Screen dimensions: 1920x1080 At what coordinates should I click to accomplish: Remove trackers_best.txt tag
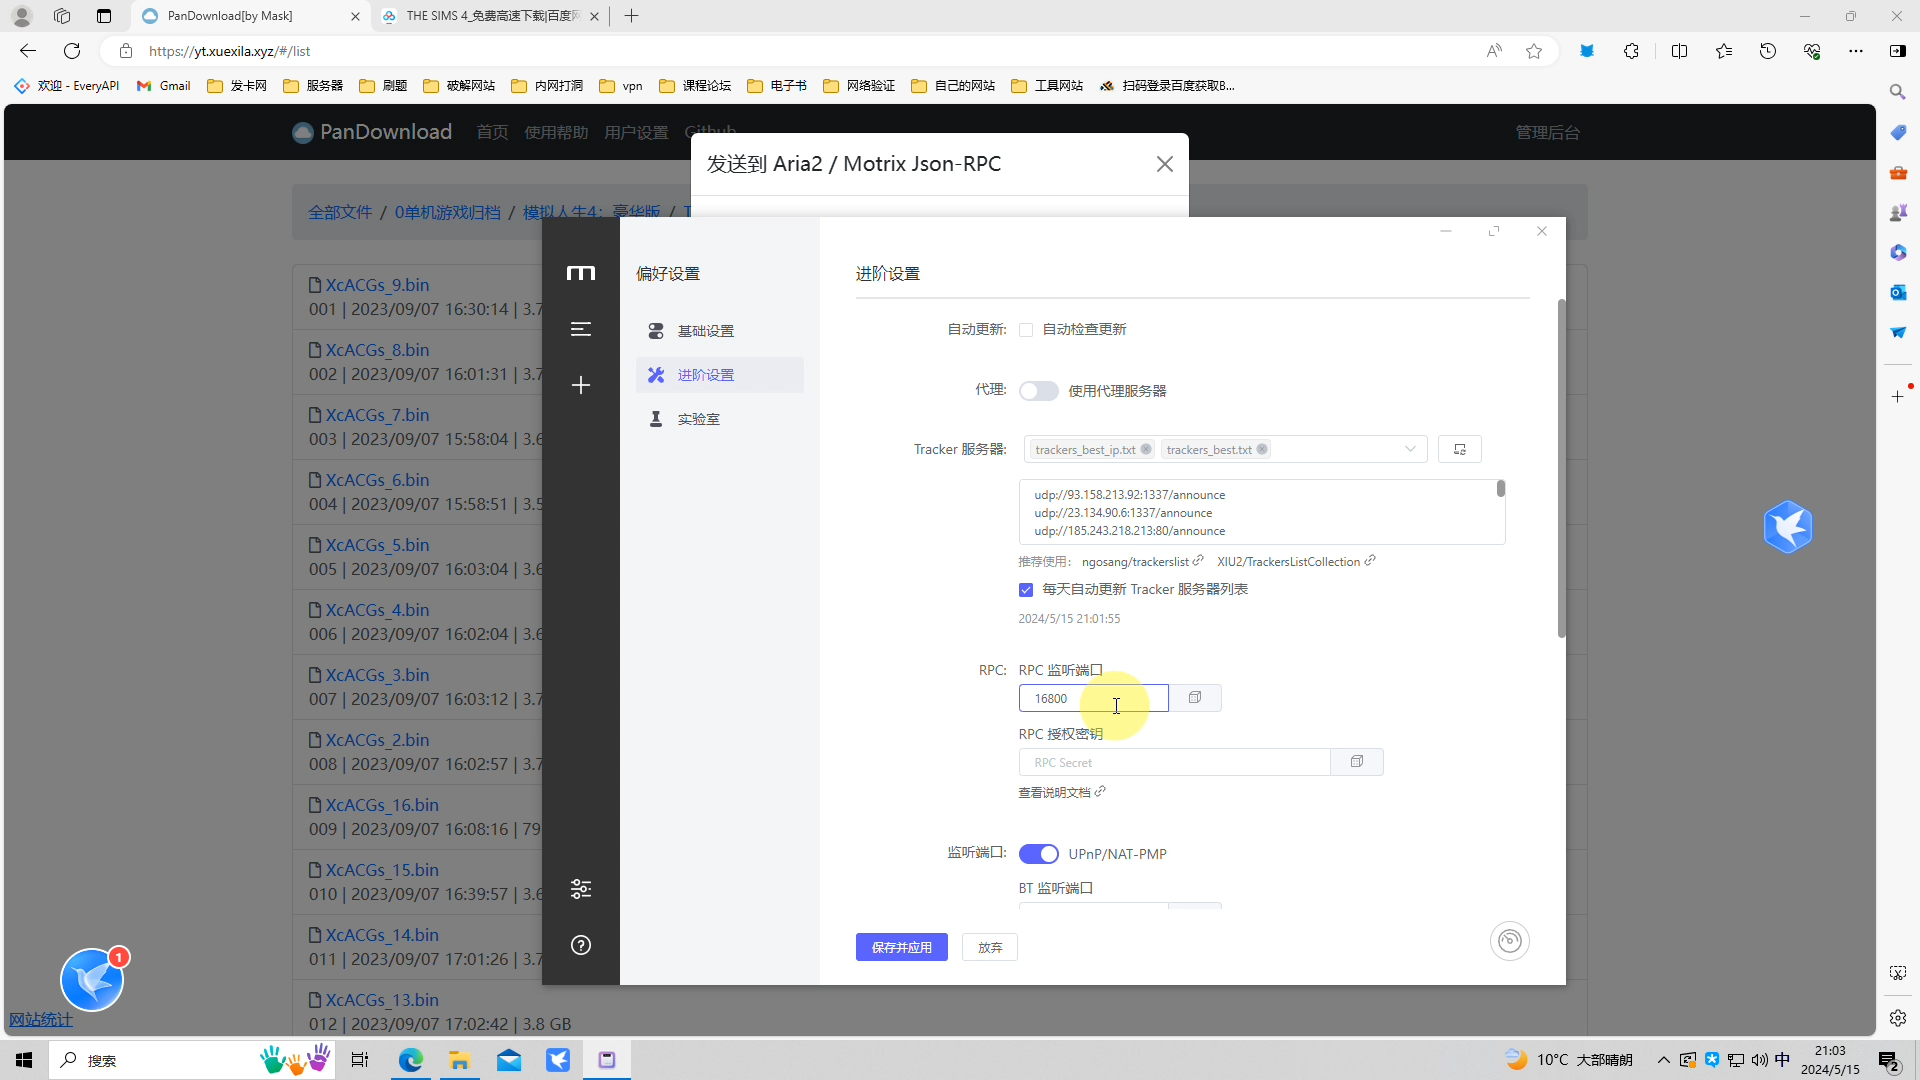1262,449
